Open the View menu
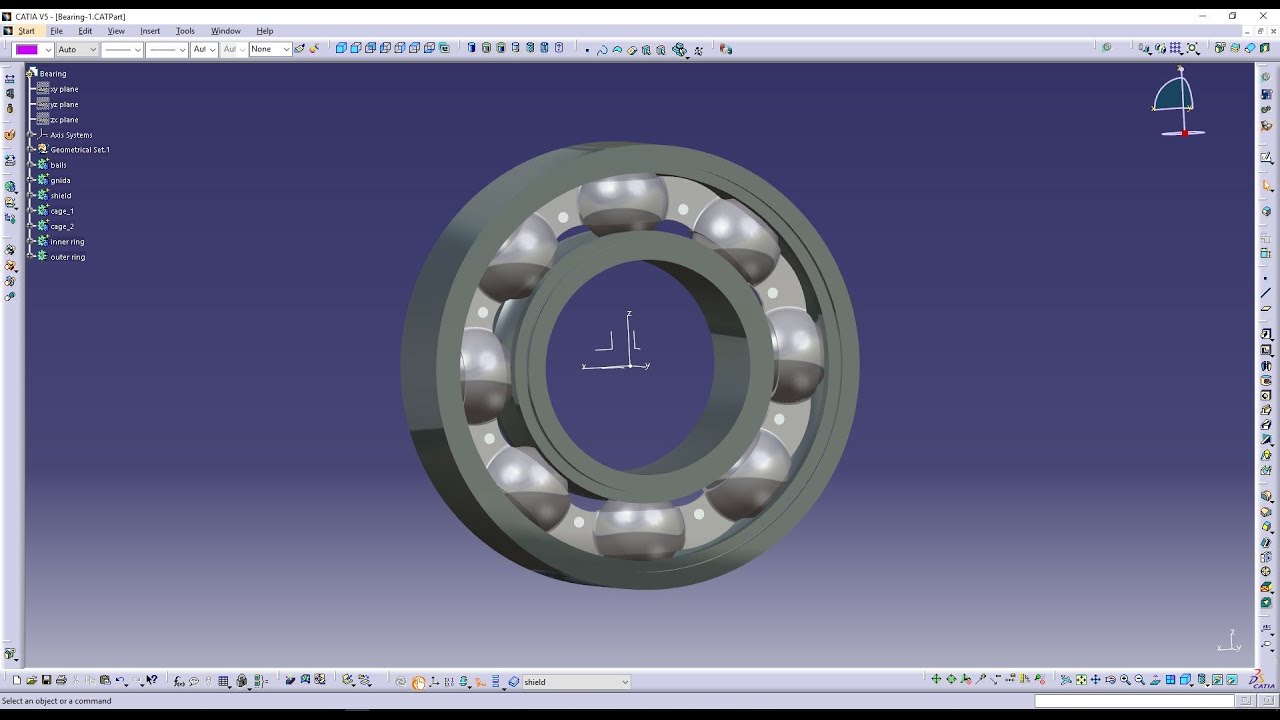1280x720 pixels. pyautogui.click(x=115, y=31)
